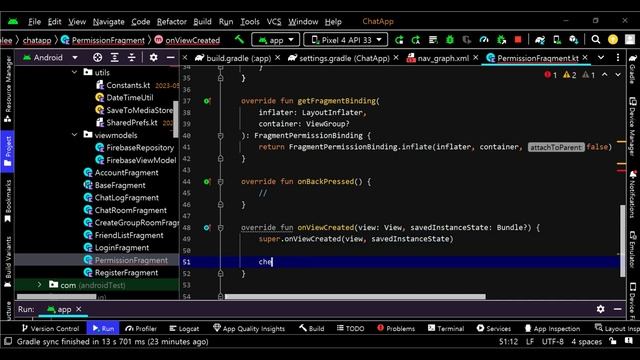Open Version Control tool window
The width and height of the screenshot is (640, 360).
click(x=50, y=328)
